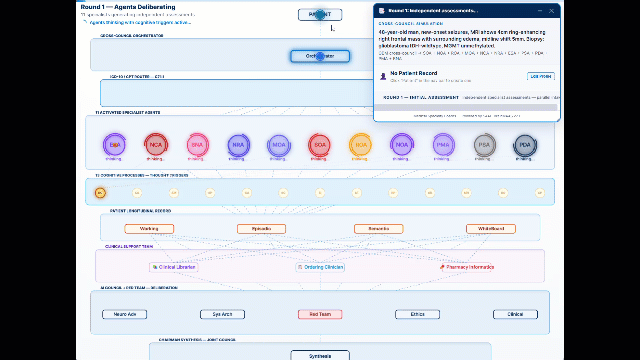This screenshot has width=640, height=360.
Task: Click the PATIENT node
Action: point(320,15)
